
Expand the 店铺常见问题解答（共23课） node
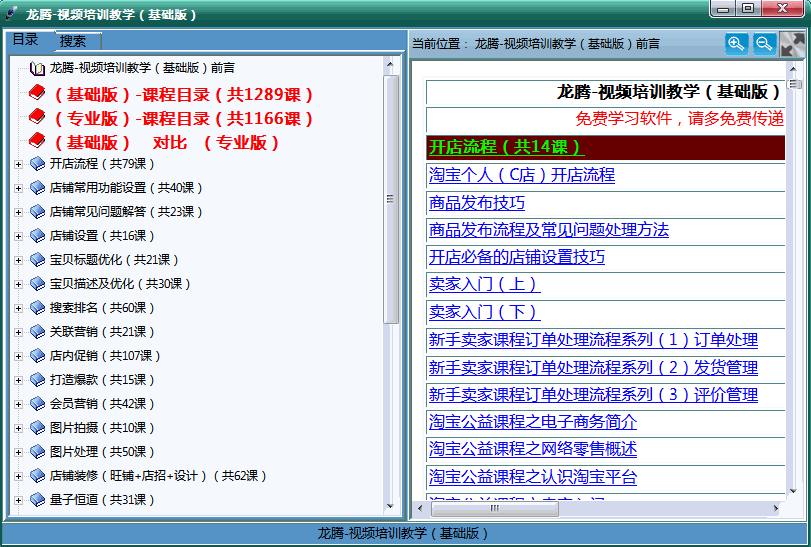point(19,212)
